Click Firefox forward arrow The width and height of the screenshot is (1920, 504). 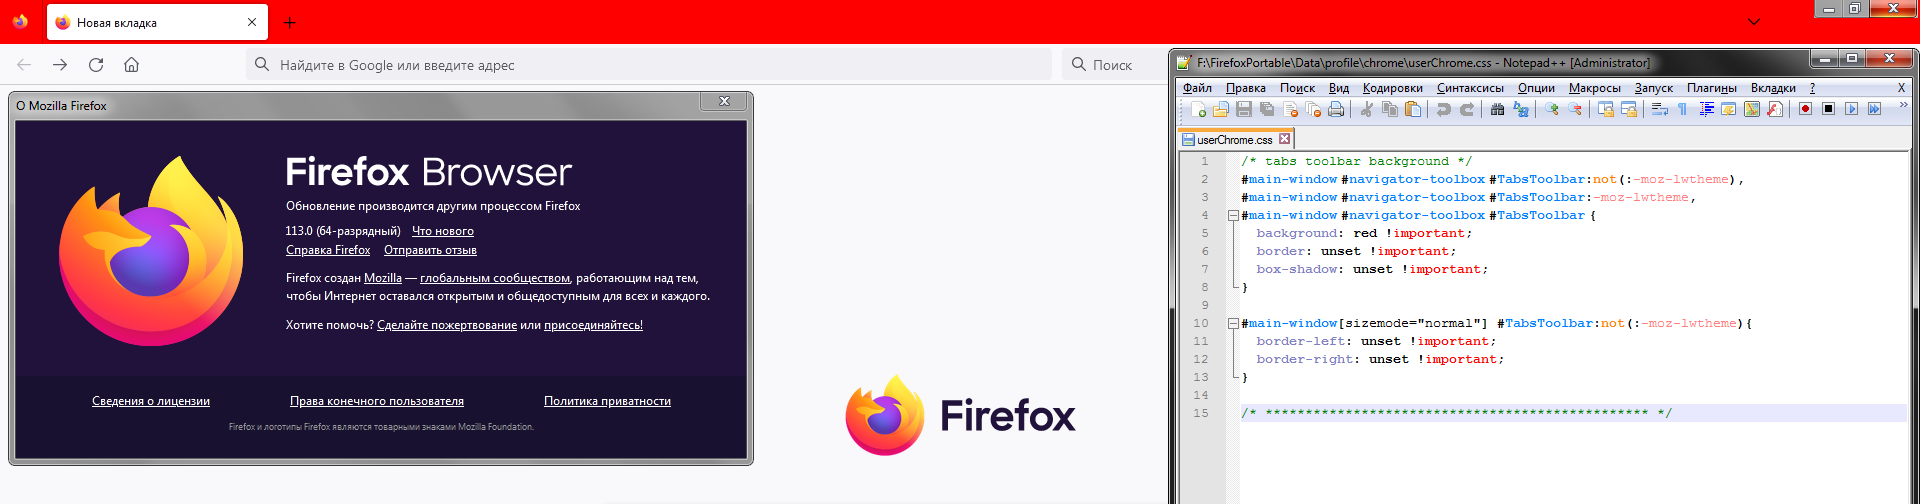(60, 65)
